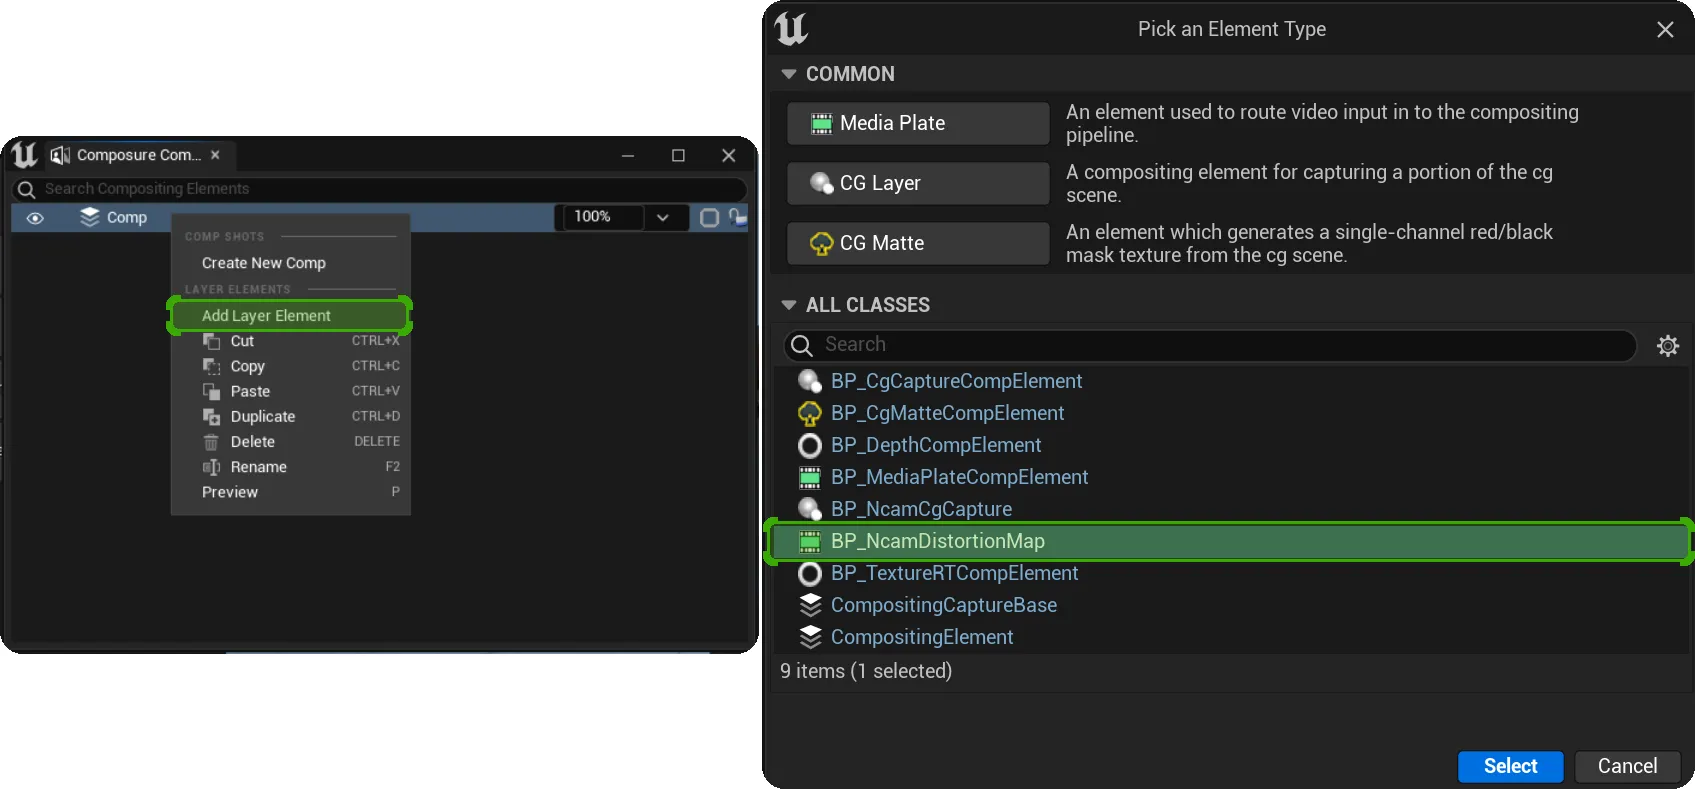This screenshot has height=789, width=1695.
Task: Close the Pick an Element Type dialog
Action: click(x=1665, y=30)
